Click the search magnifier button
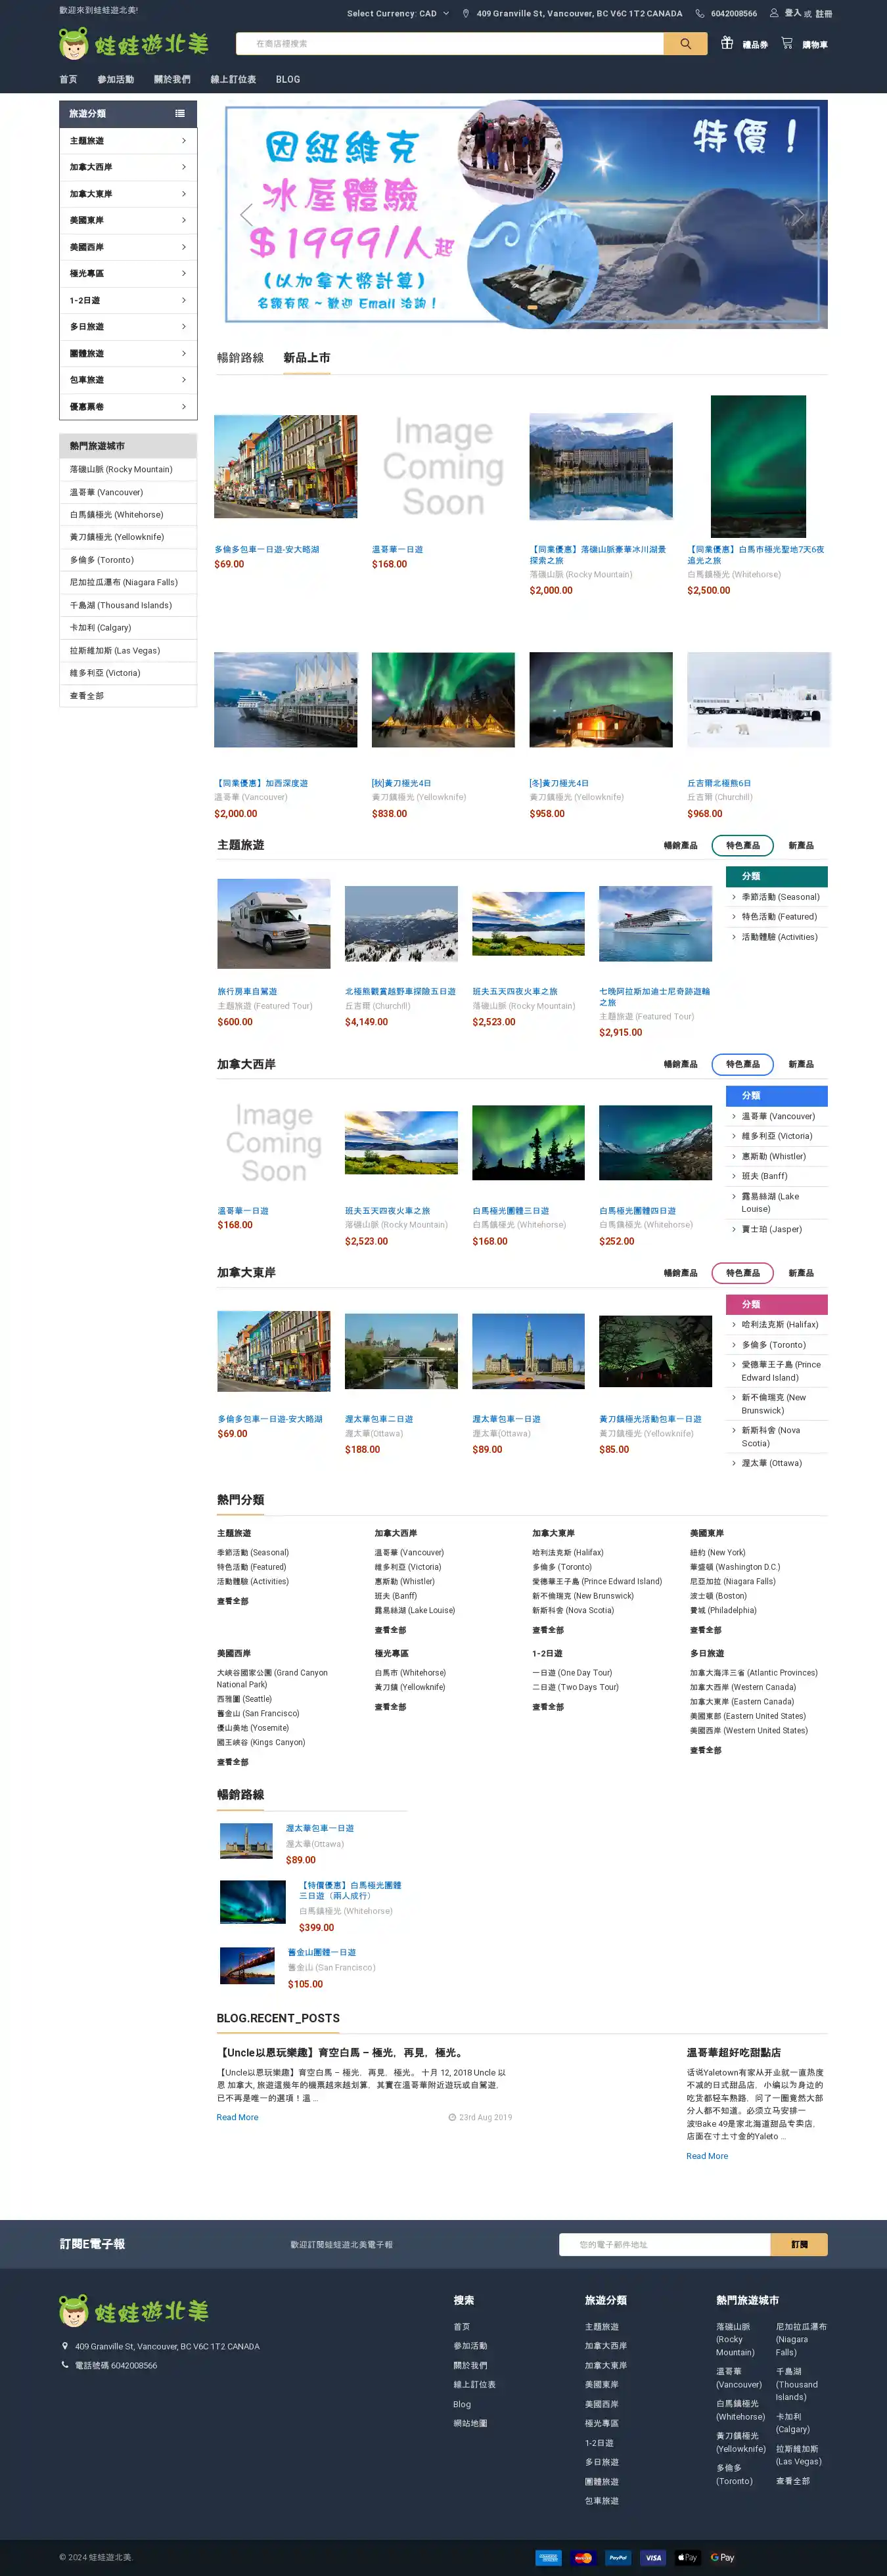The height and width of the screenshot is (2576, 887). tap(685, 44)
